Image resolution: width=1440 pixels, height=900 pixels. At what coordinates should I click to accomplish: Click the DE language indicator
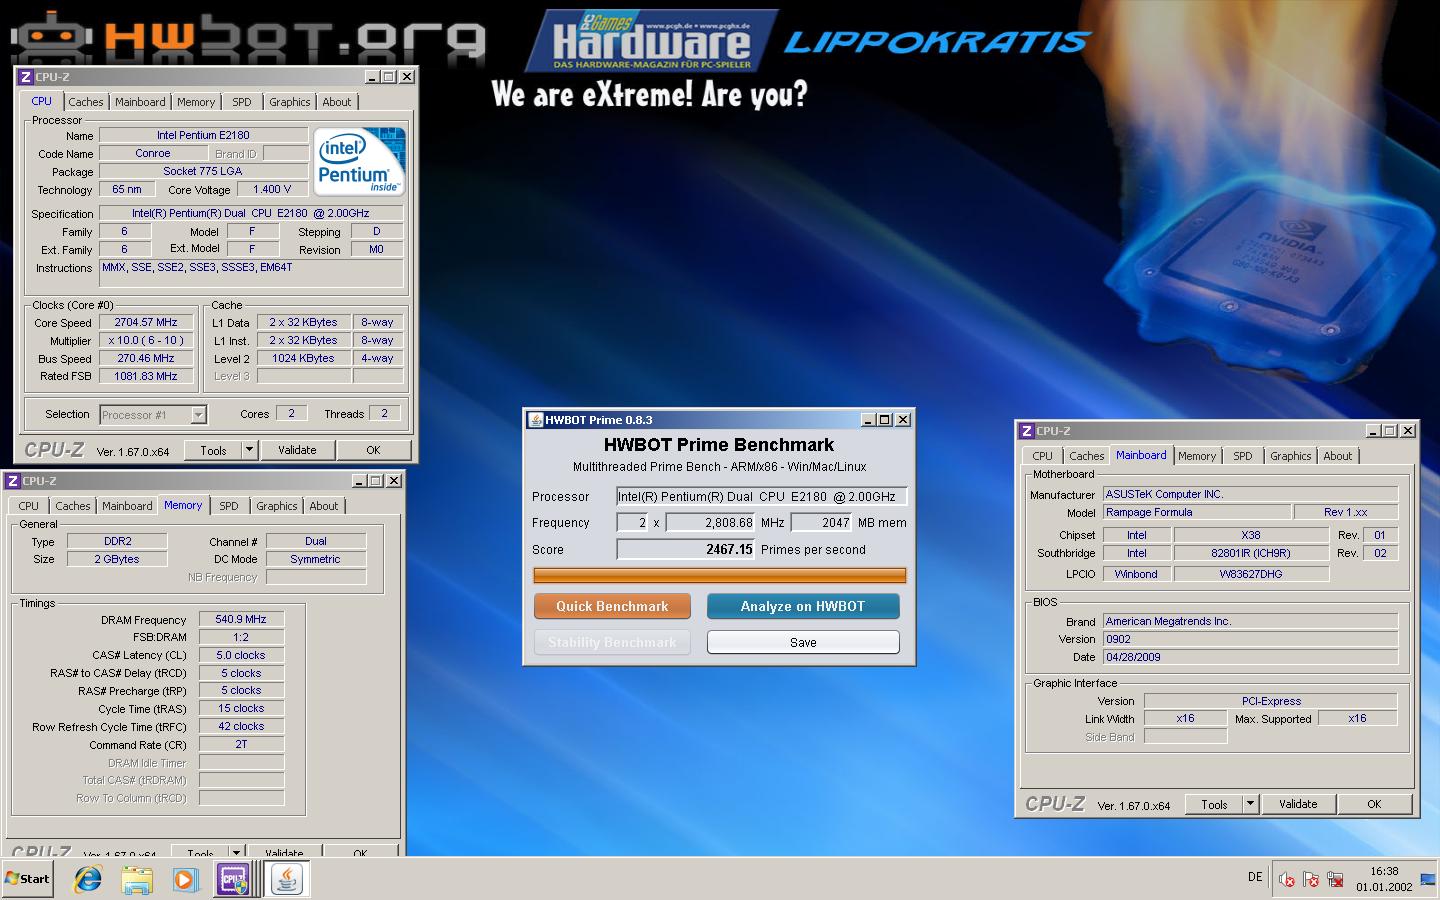point(1255,877)
